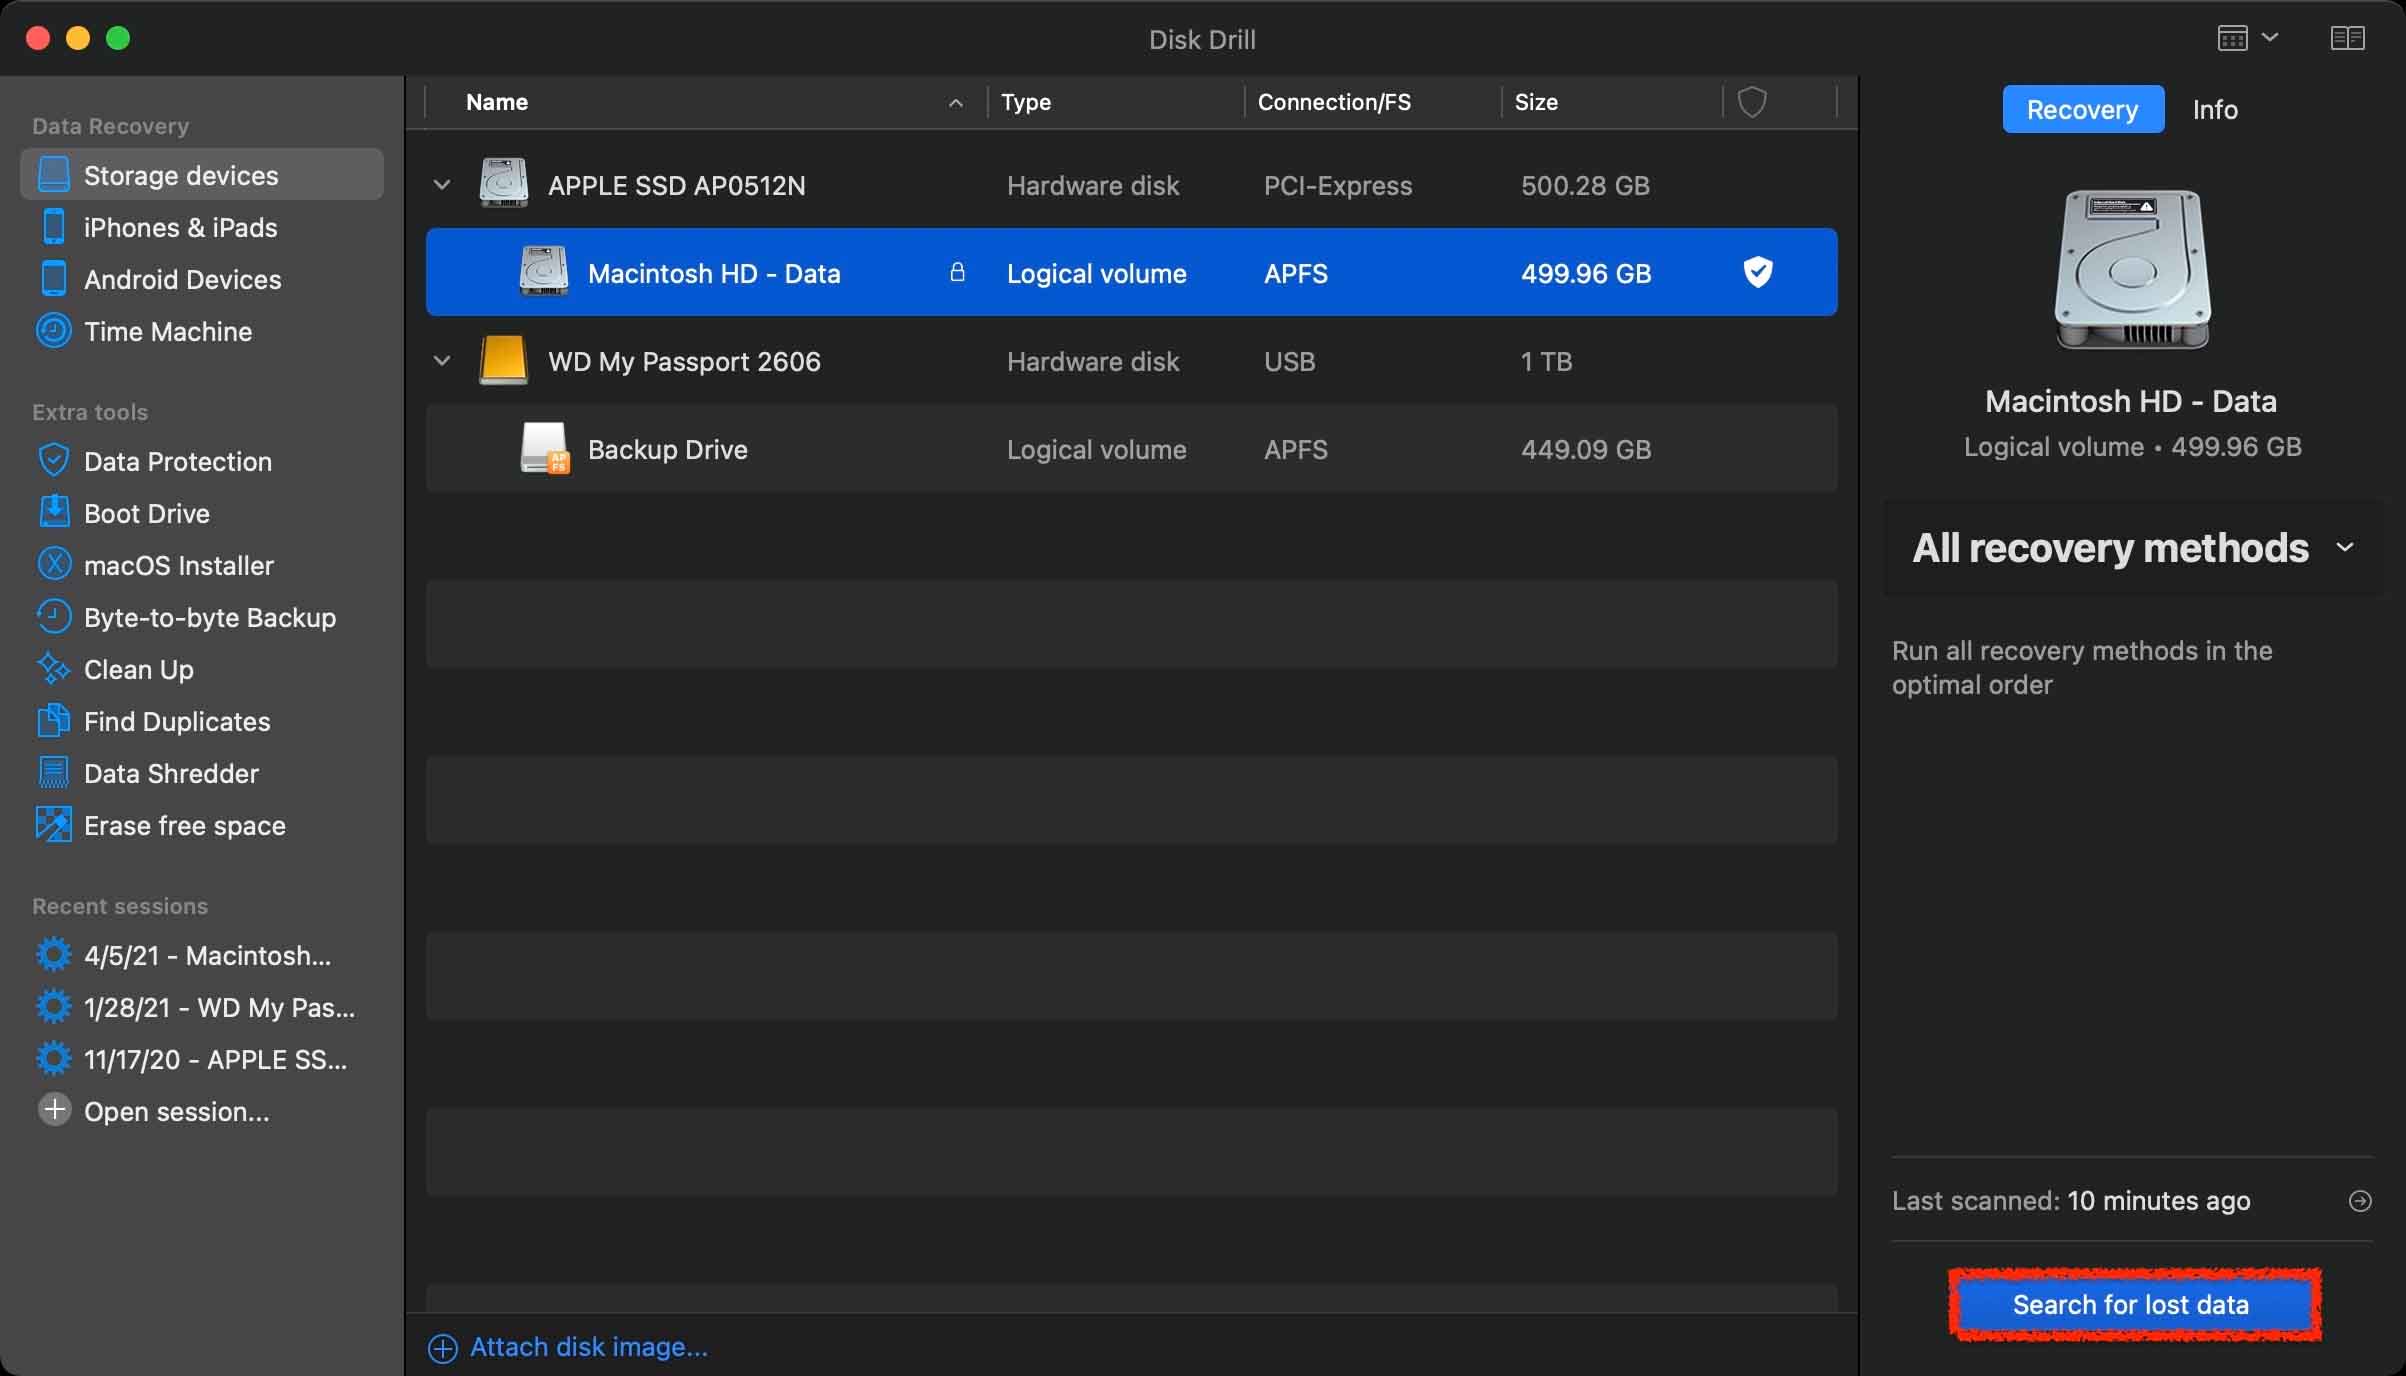The width and height of the screenshot is (2406, 1376).
Task: Click the Macintosh HD protection shield icon
Action: [x=1757, y=272]
